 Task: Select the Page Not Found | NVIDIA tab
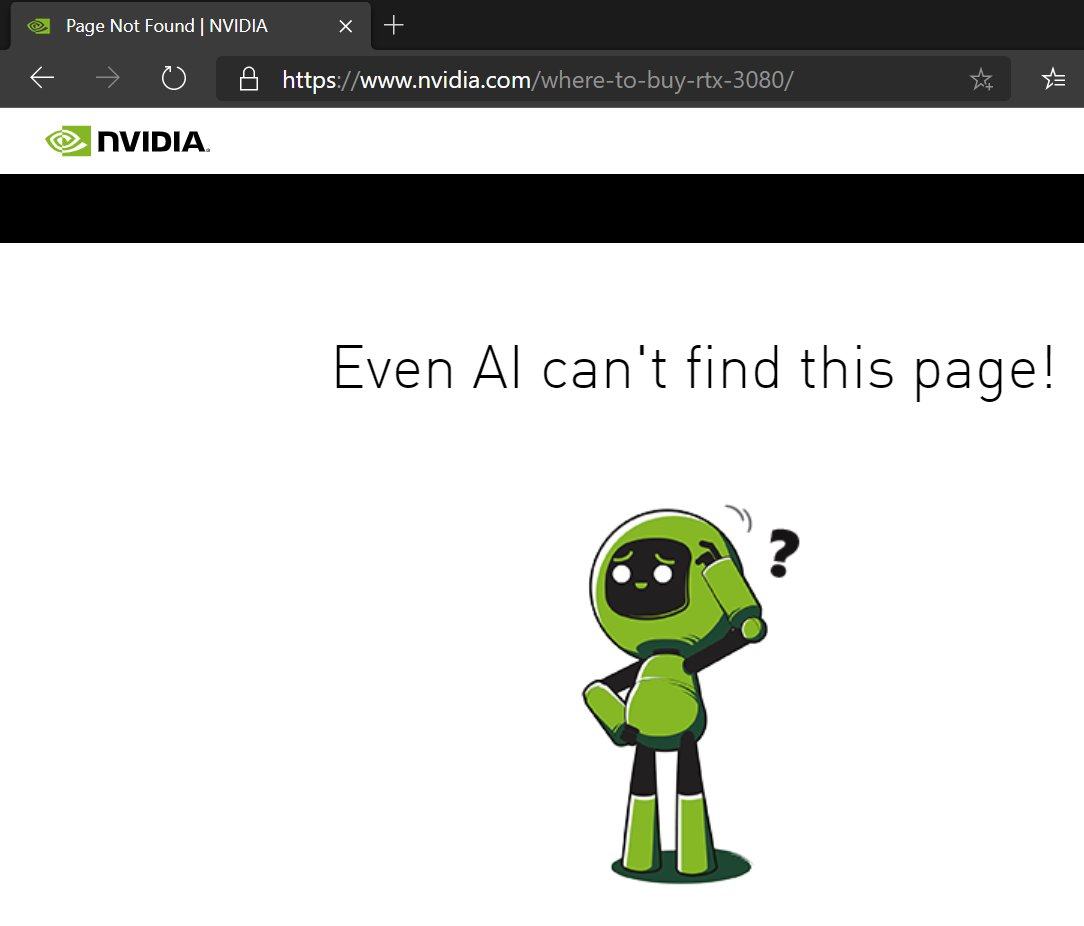pyautogui.click(x=191, y=26)
